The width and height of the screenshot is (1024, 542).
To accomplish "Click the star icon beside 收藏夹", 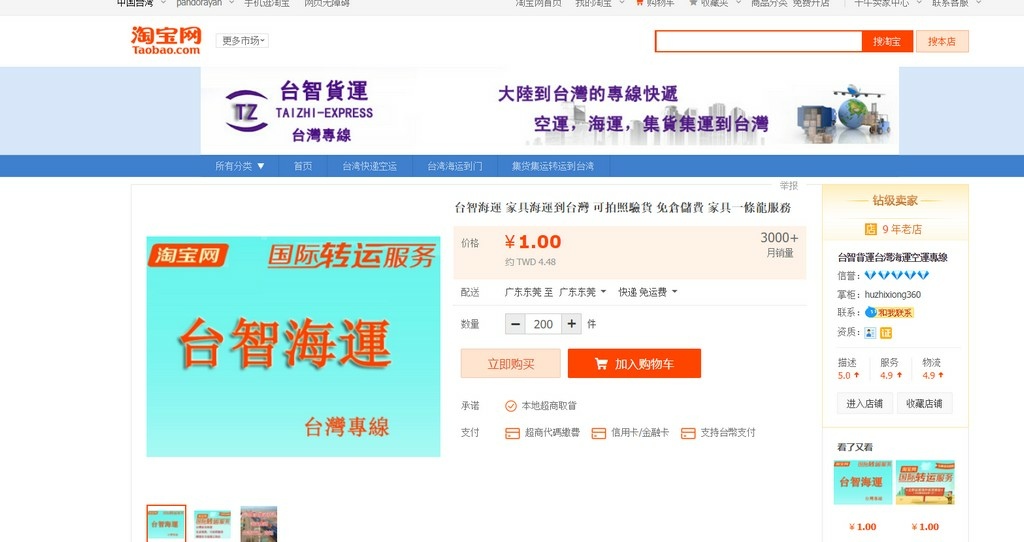I will [693, 3].
